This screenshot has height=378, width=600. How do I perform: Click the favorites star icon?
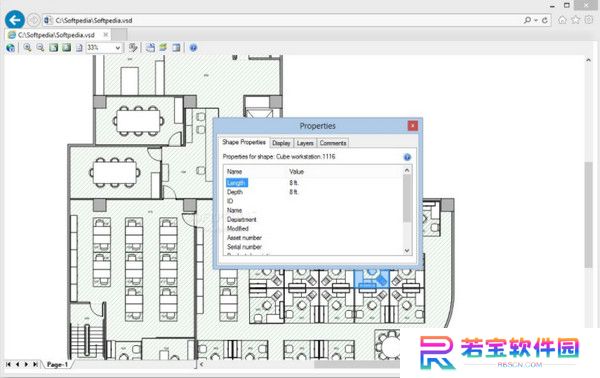tap(575, 20)
